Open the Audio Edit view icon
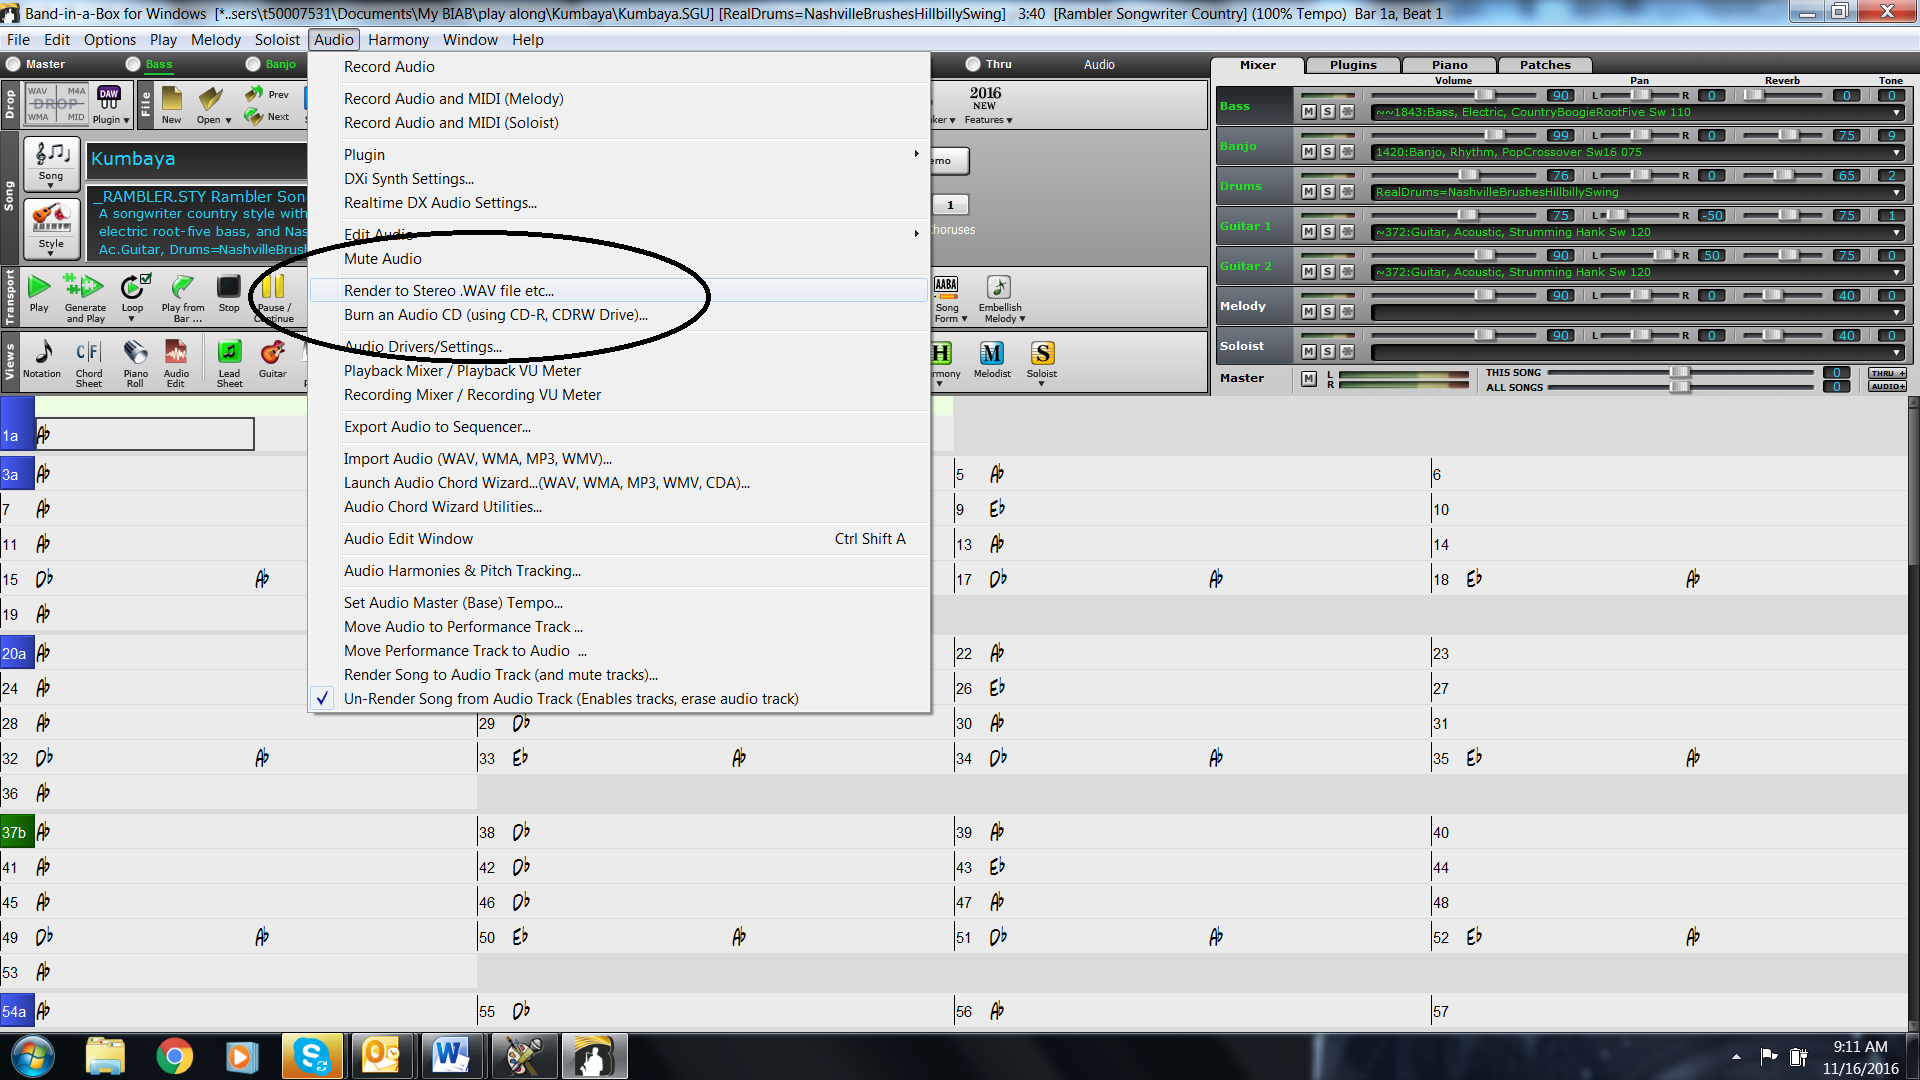Screen dimensions: 1920x1080 pos(176,353)
